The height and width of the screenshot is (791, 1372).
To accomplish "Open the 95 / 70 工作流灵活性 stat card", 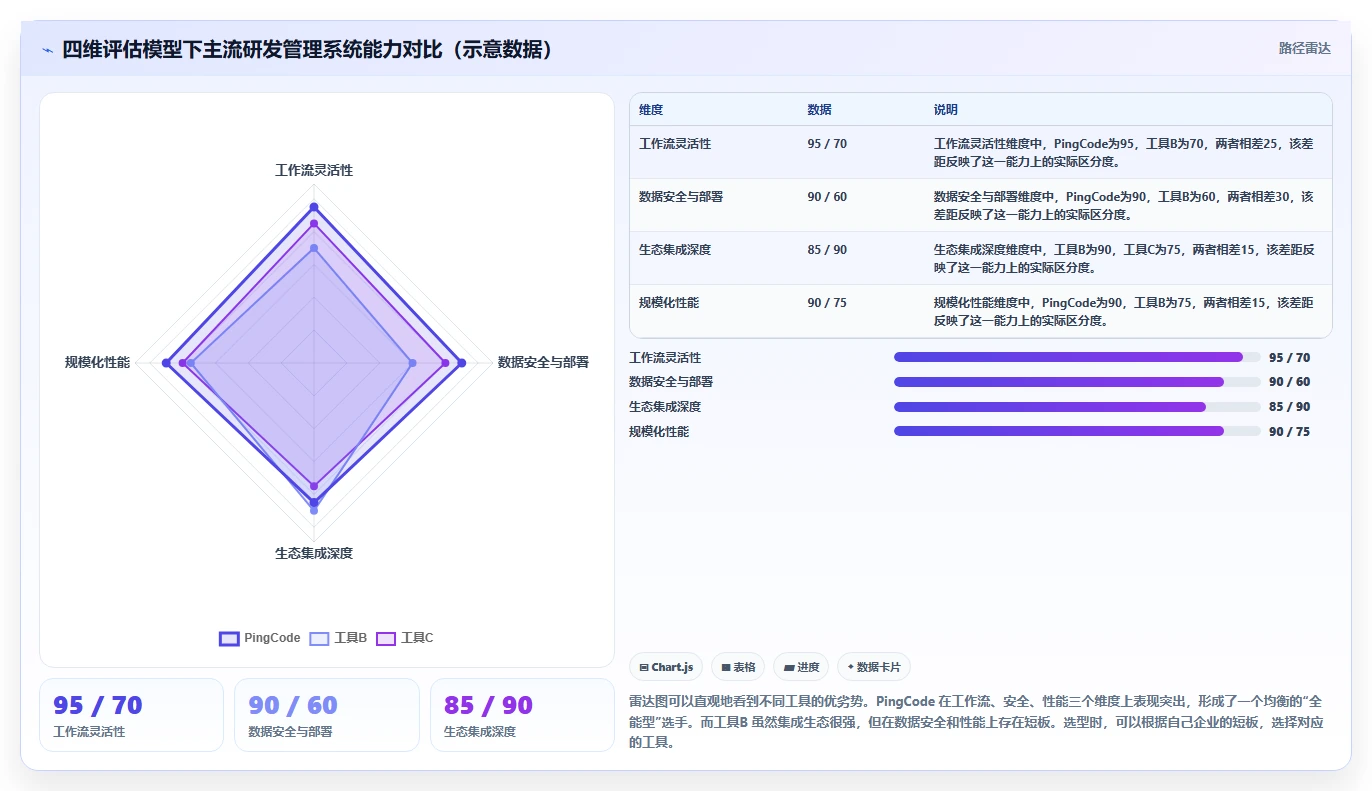I will [x=131, y=715].
